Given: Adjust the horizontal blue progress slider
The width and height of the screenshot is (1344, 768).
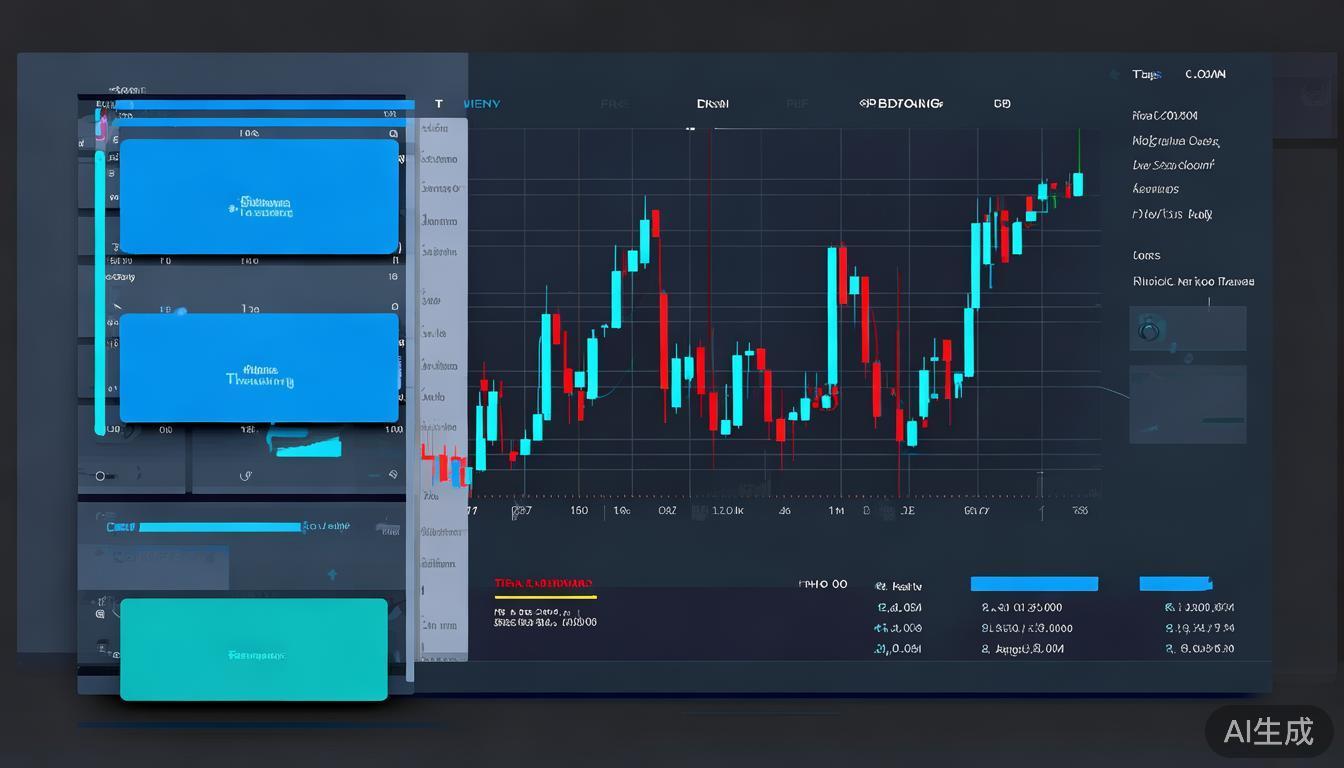Looking at the screenshot, I should [220, 527].
